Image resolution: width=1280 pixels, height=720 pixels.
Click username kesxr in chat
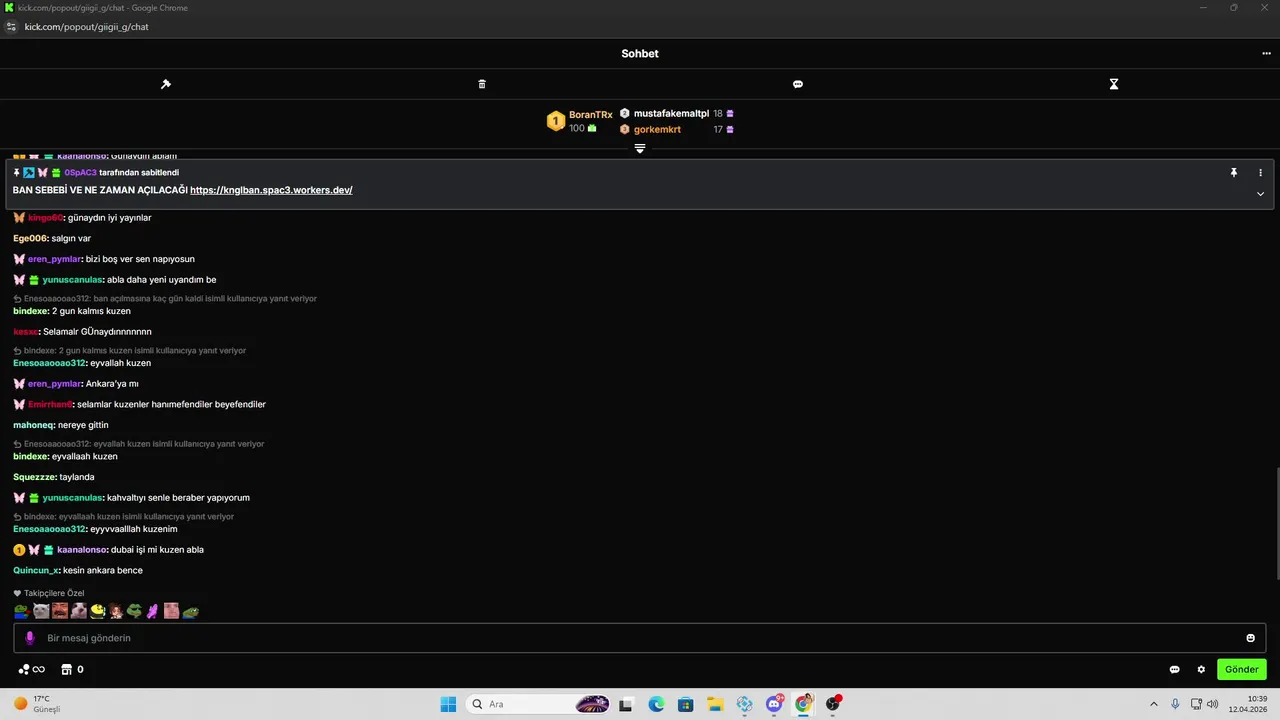click(x=25, y=332)
